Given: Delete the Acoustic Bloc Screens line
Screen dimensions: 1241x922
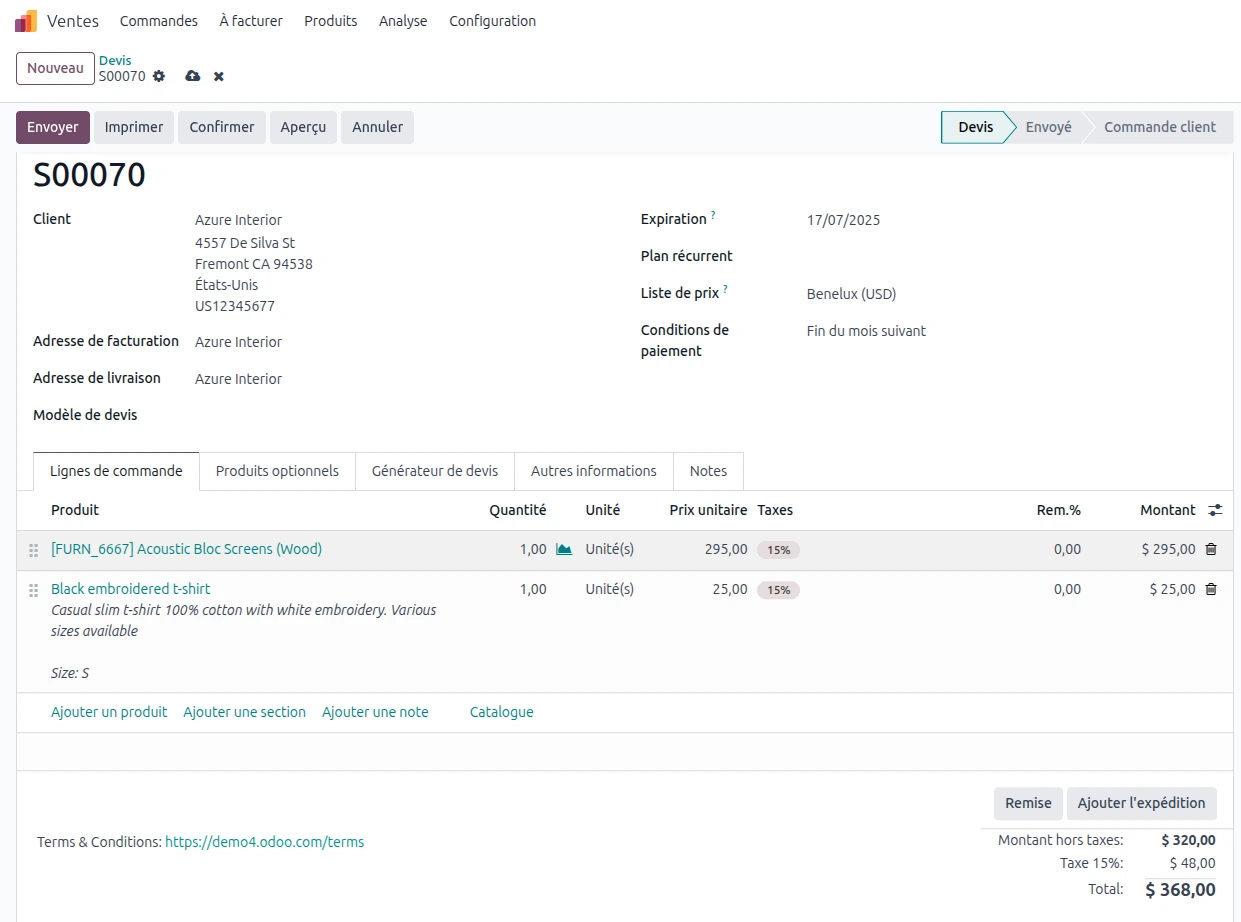Looking at the screenshot, I should [x=1211, y=549].
